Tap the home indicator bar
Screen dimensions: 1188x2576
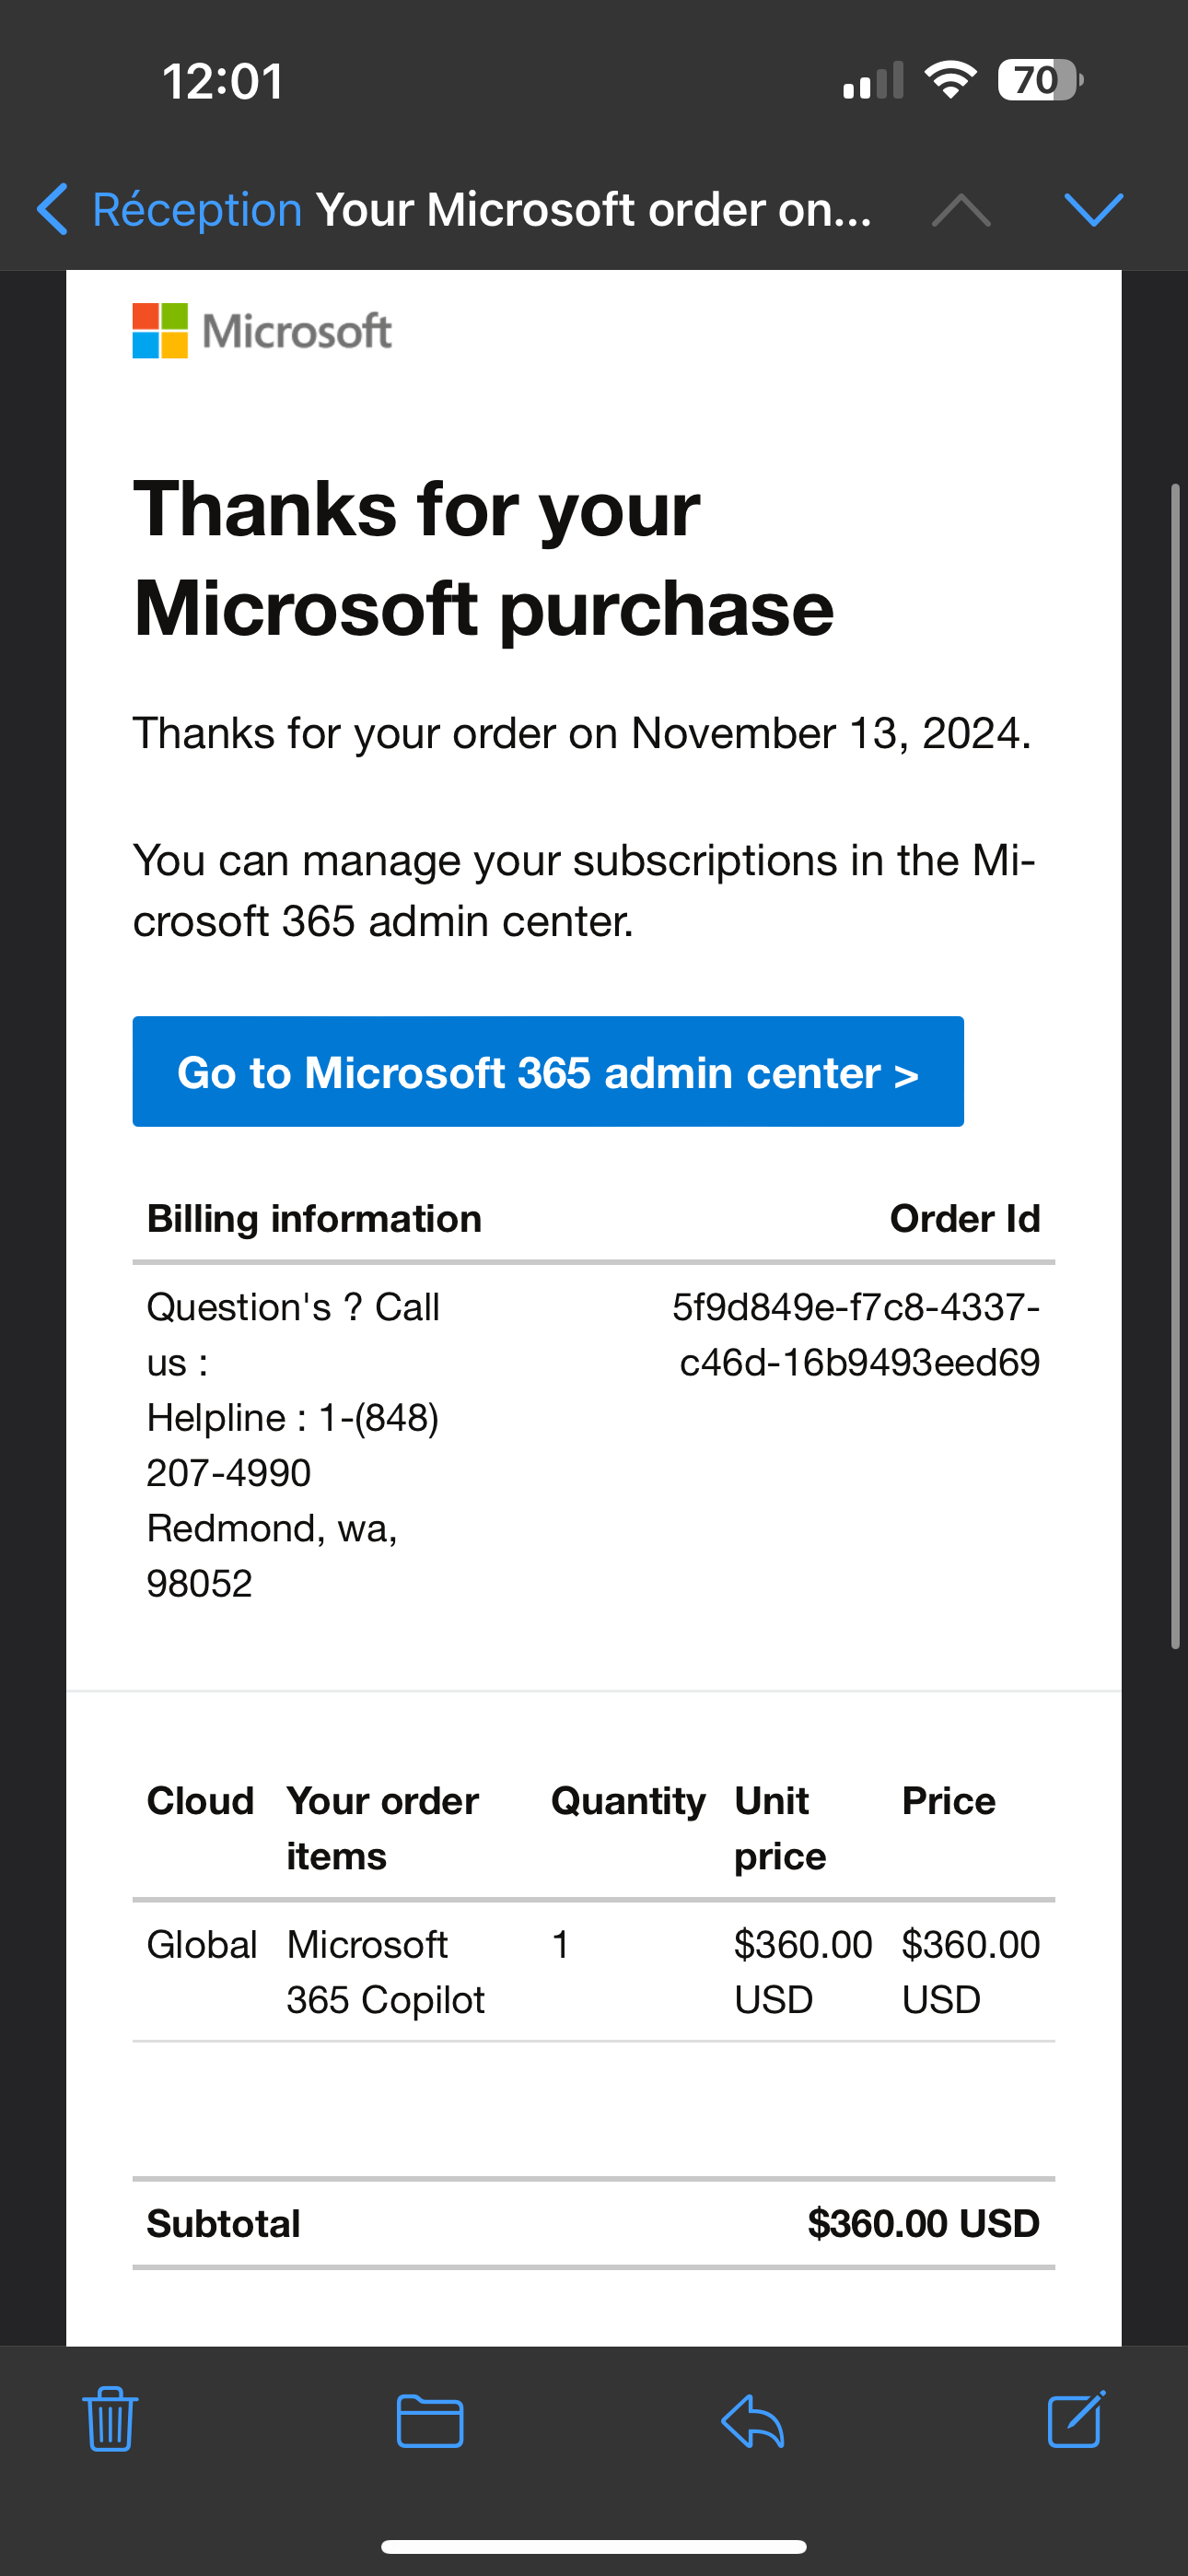click(x=594, y=2547)
